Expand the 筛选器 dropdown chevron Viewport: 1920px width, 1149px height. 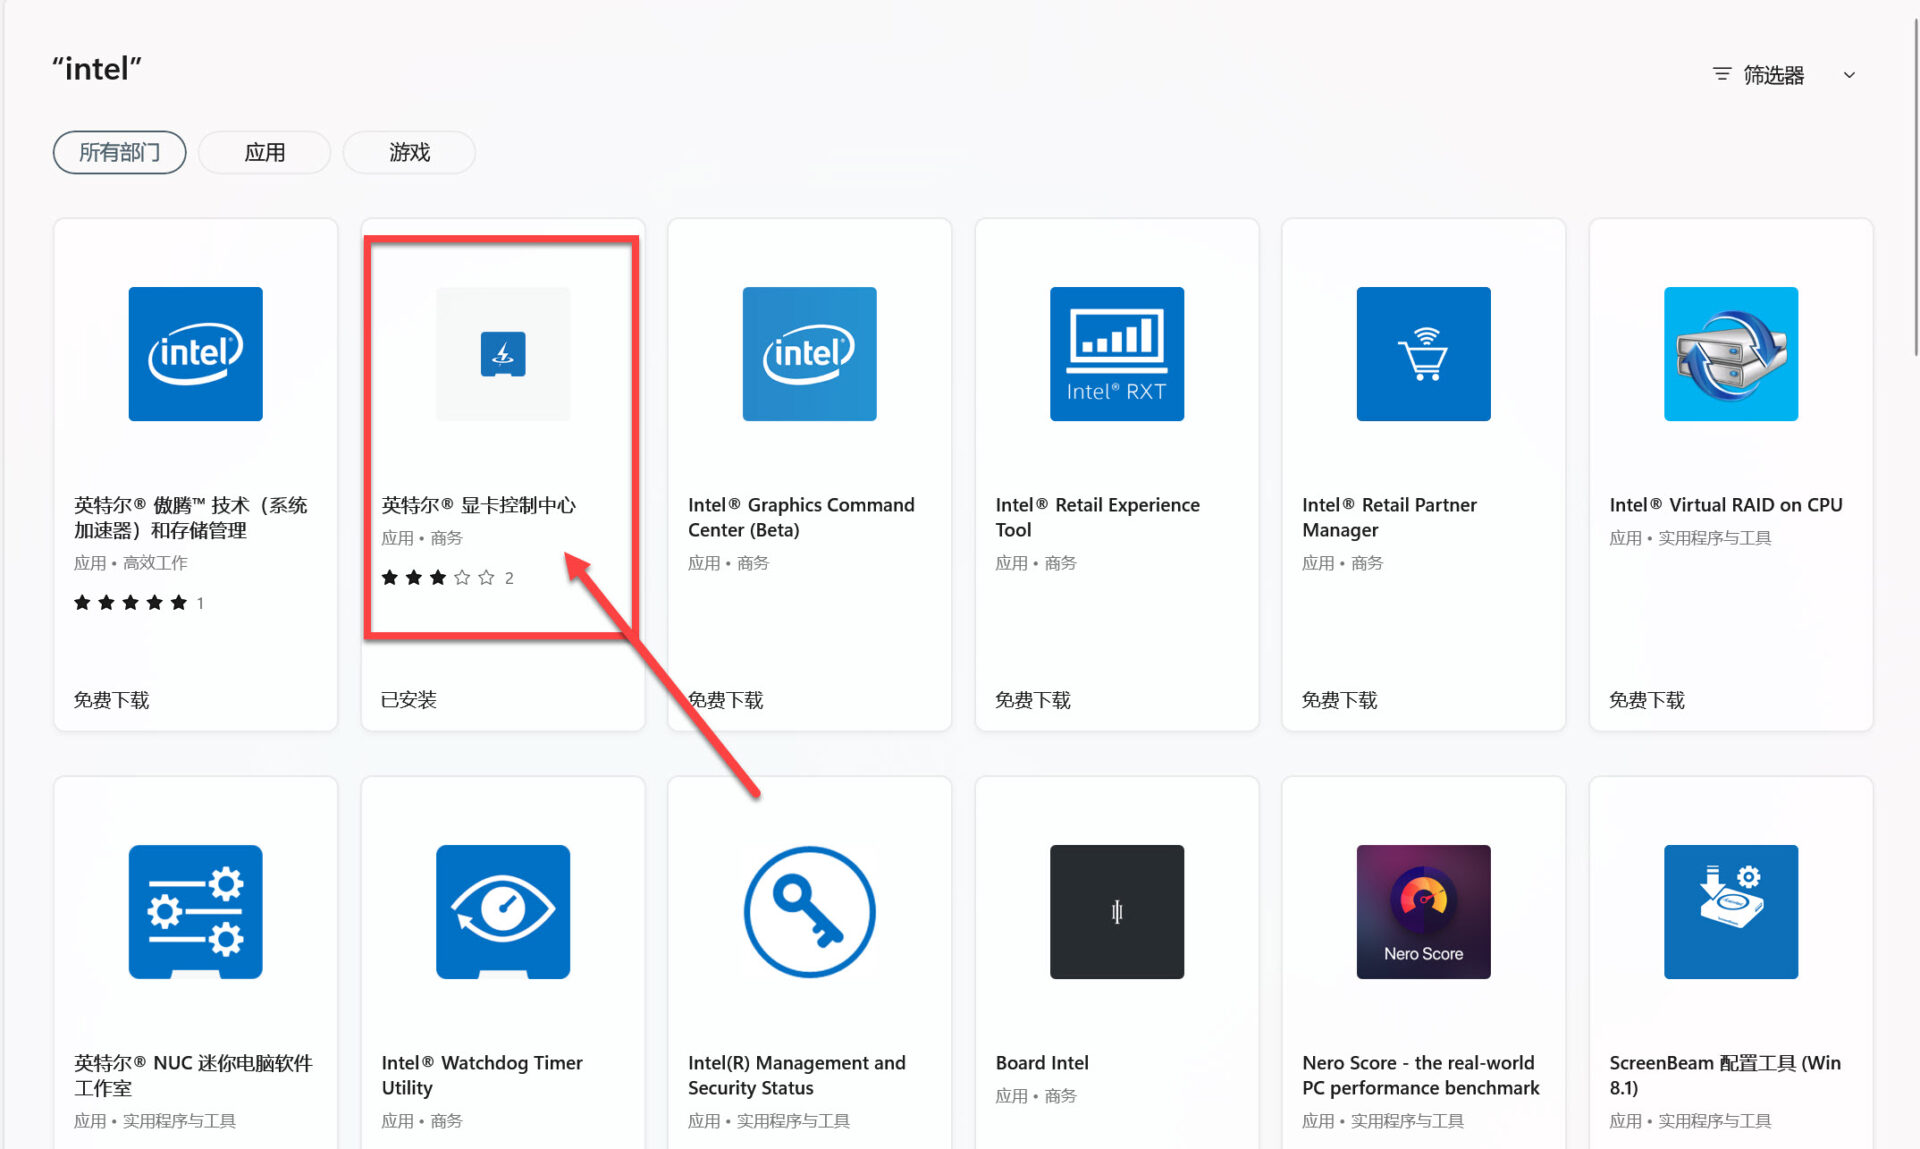(x=1849, y=75)
